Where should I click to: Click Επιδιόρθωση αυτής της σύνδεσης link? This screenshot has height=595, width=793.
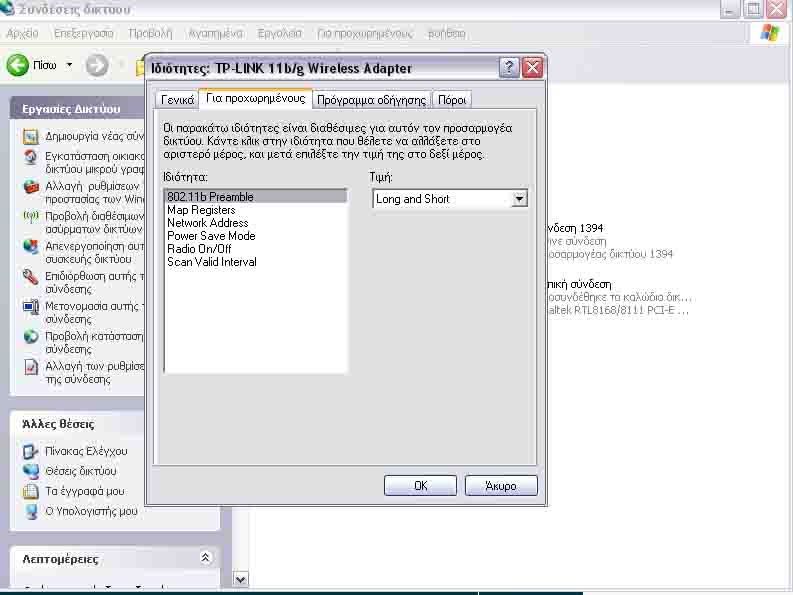[95, 282]
